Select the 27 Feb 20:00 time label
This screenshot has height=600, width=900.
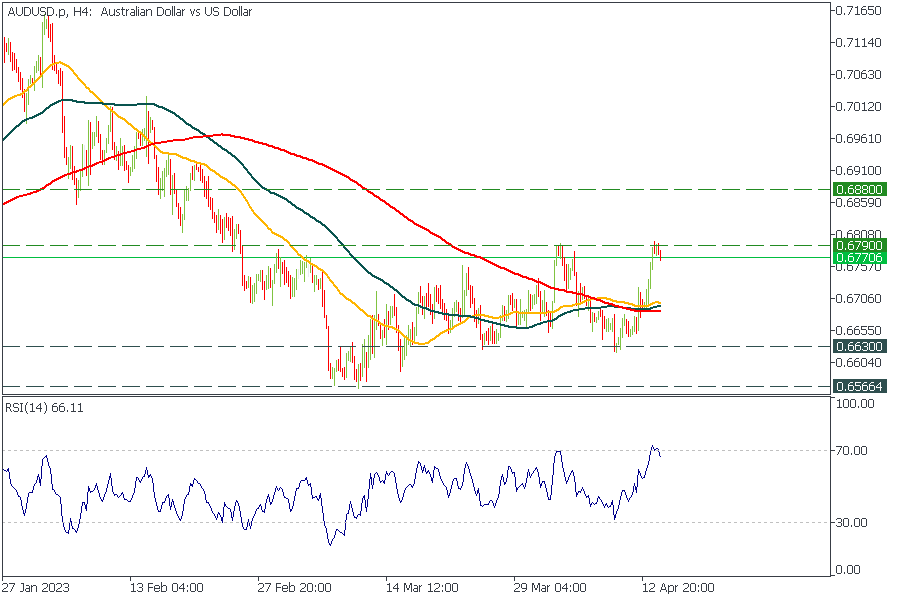(x=295, y=587)
